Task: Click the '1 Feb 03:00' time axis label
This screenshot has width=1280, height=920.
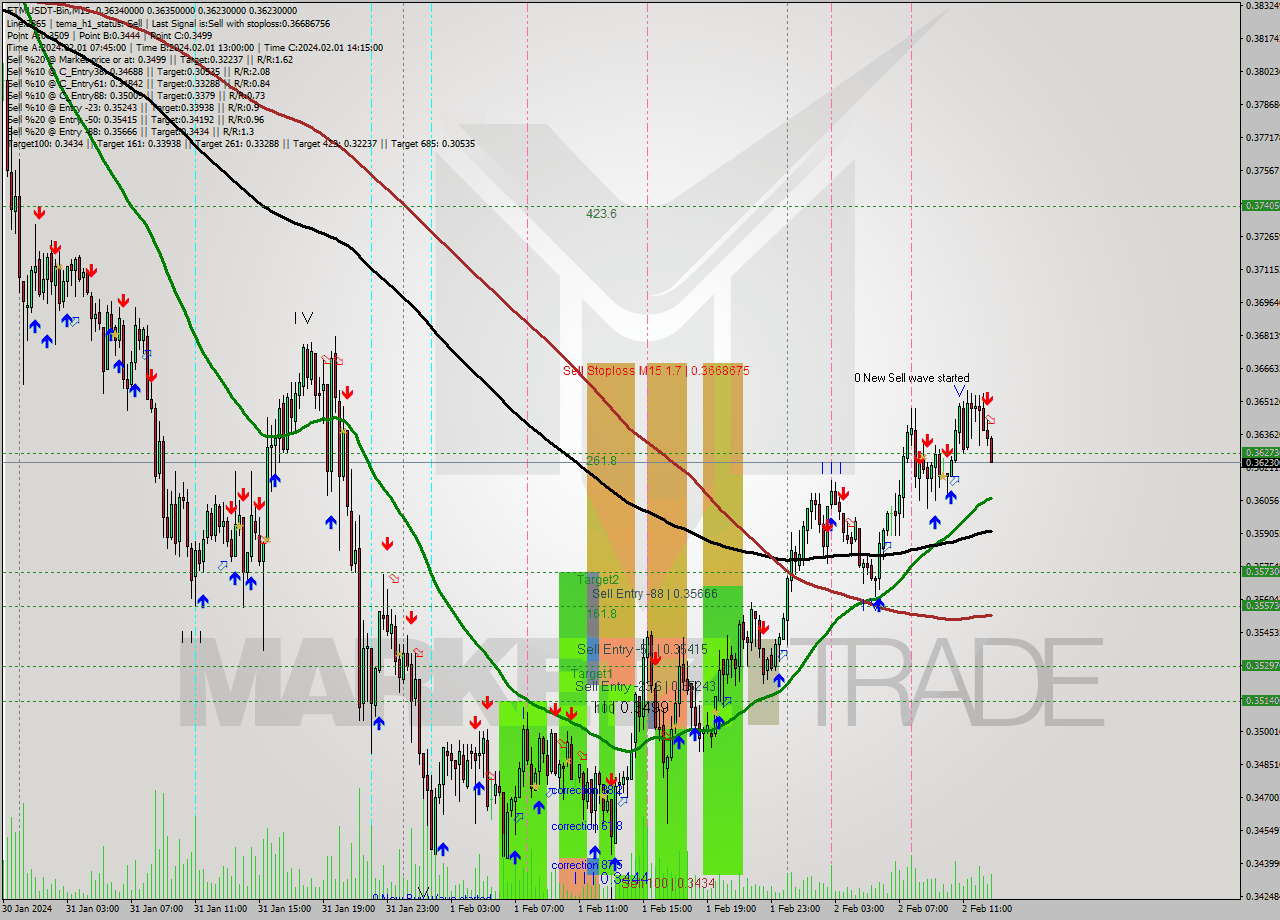Action: [x=475, y=909]
